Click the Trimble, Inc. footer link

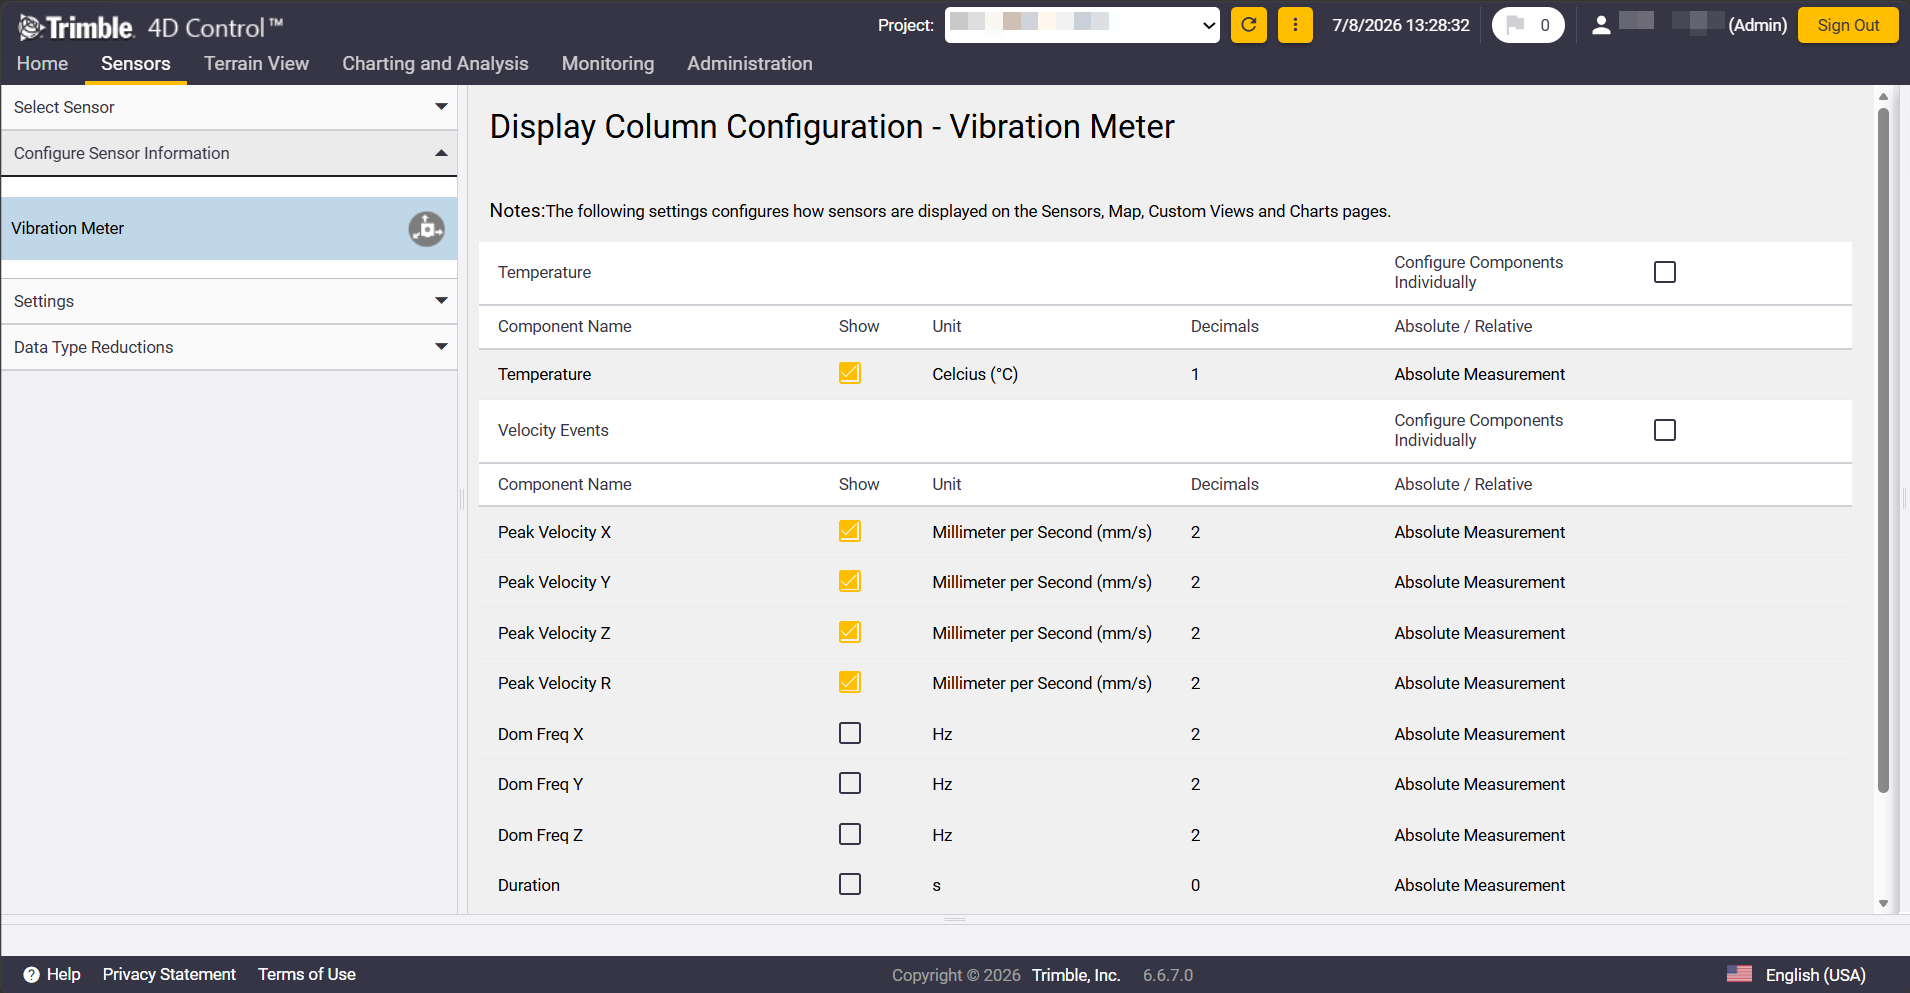pyautogui.click(x=1076, y=975)
